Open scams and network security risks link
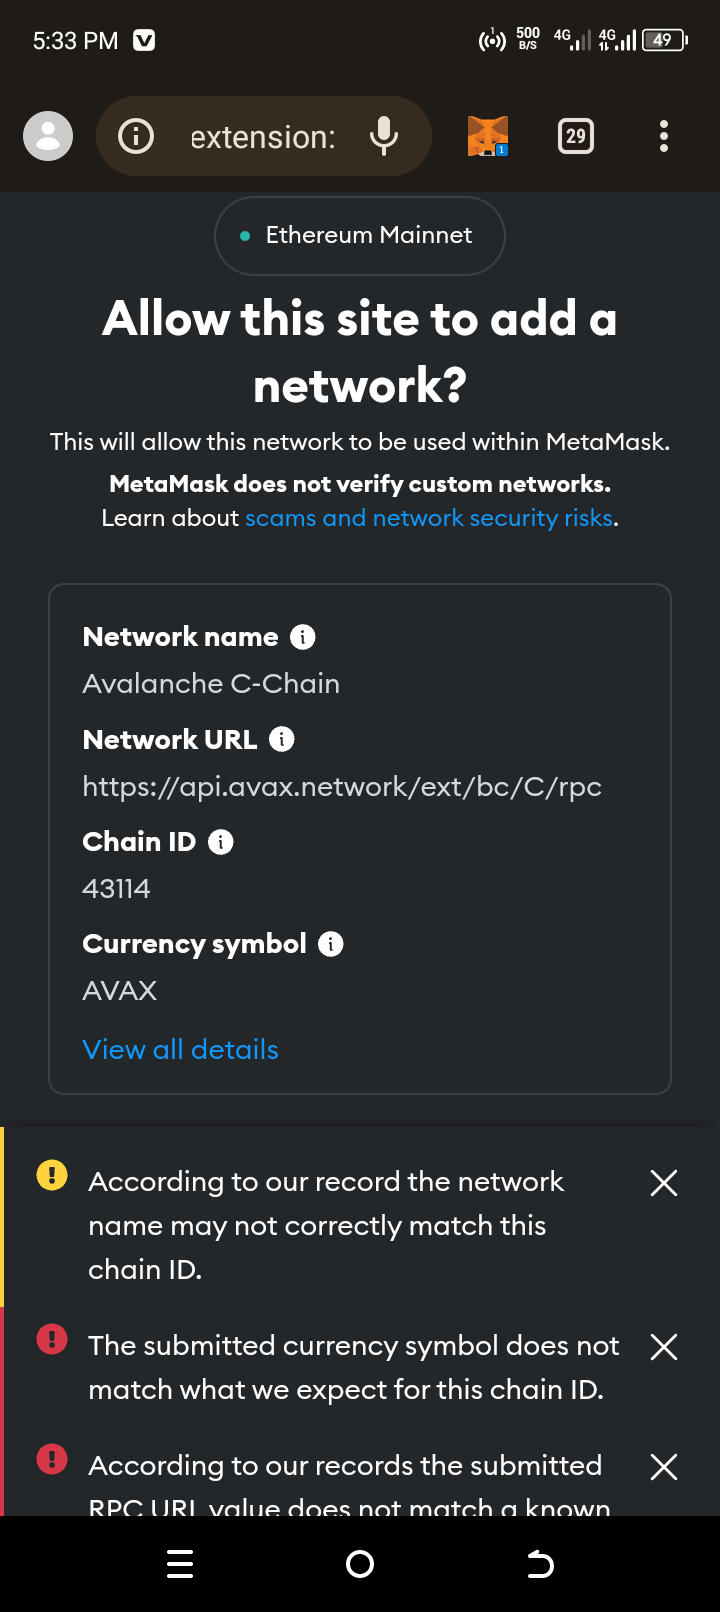This screenshot has width=720, height=1612. point(428,518)
